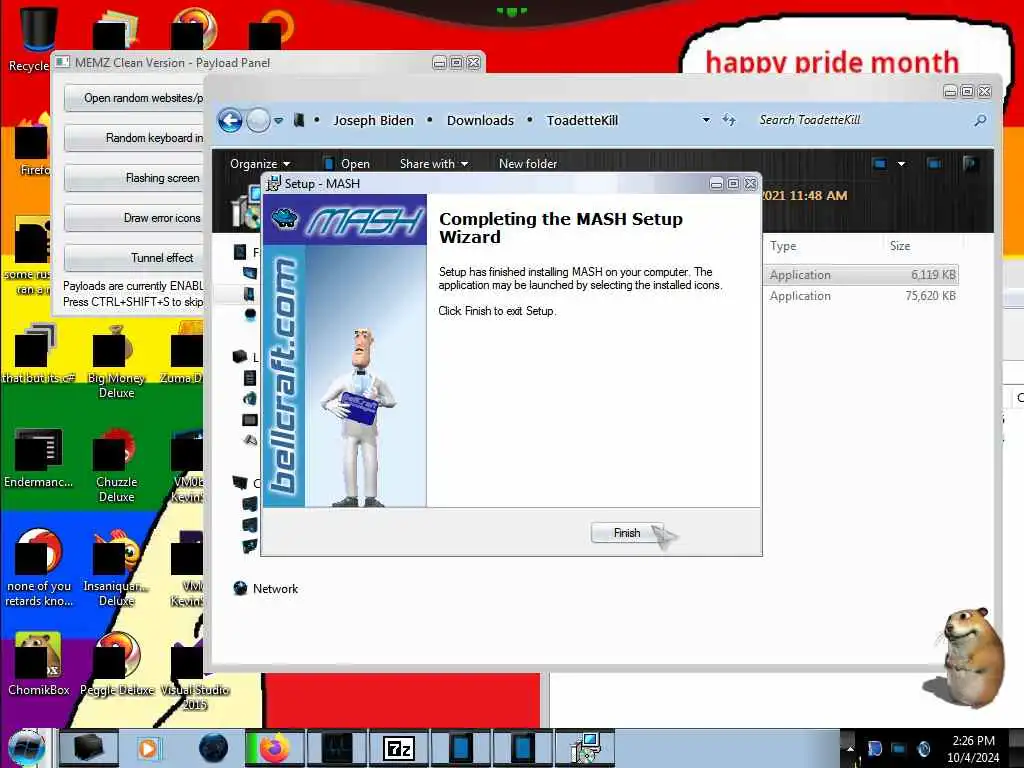Toggle the 'Tunnel effect' payload
Screen dimensions: 1024x768
tap(135, 258)
